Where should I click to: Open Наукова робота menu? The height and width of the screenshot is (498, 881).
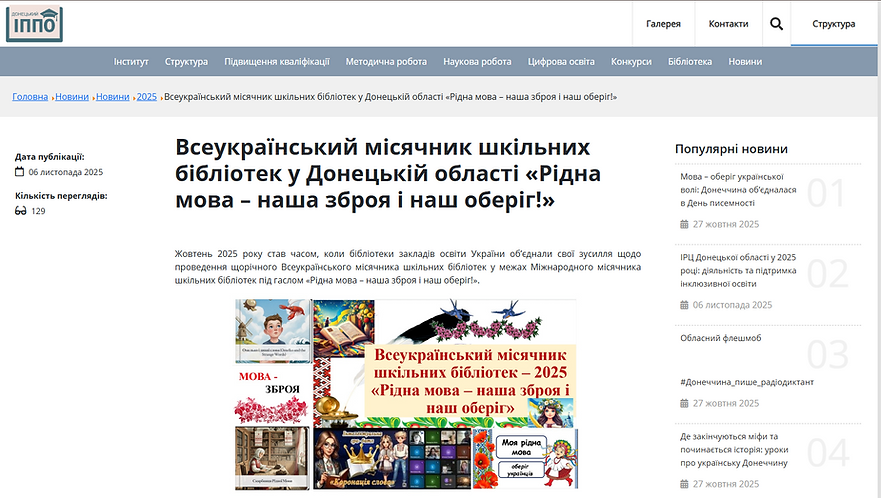[477, 62]
